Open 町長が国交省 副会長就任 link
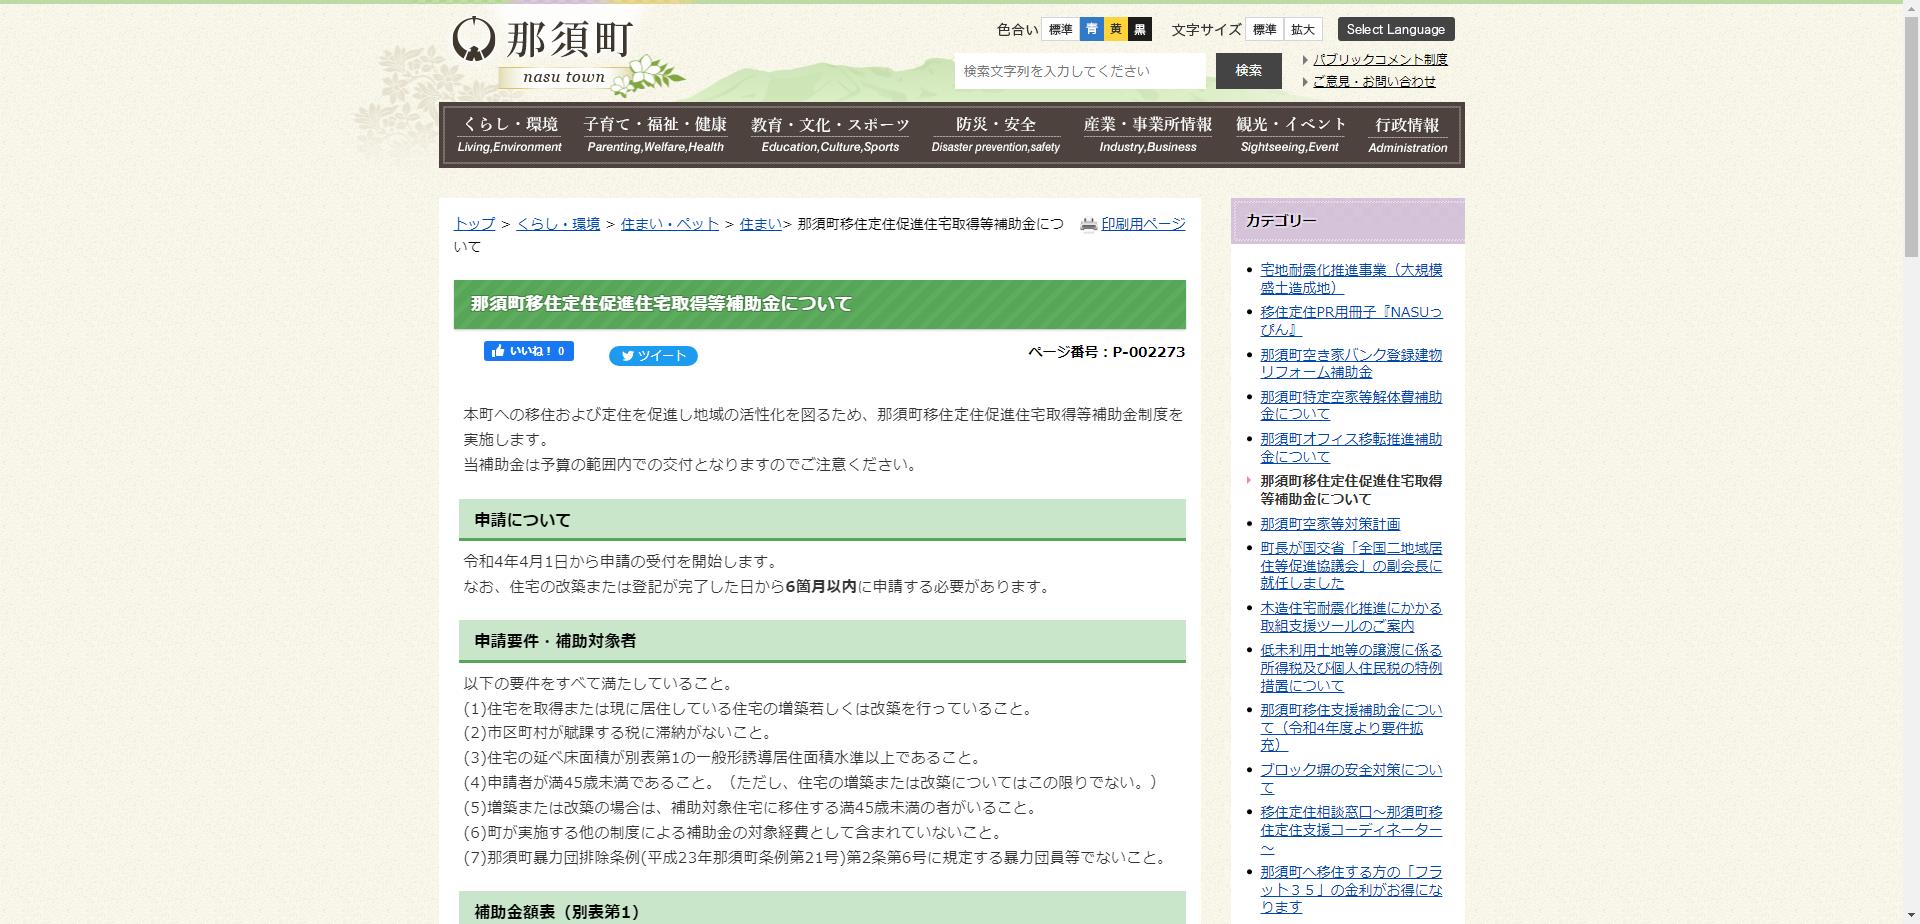Image resolution: width=1920 pixels, height=924 pixels. coord(1351,566)
